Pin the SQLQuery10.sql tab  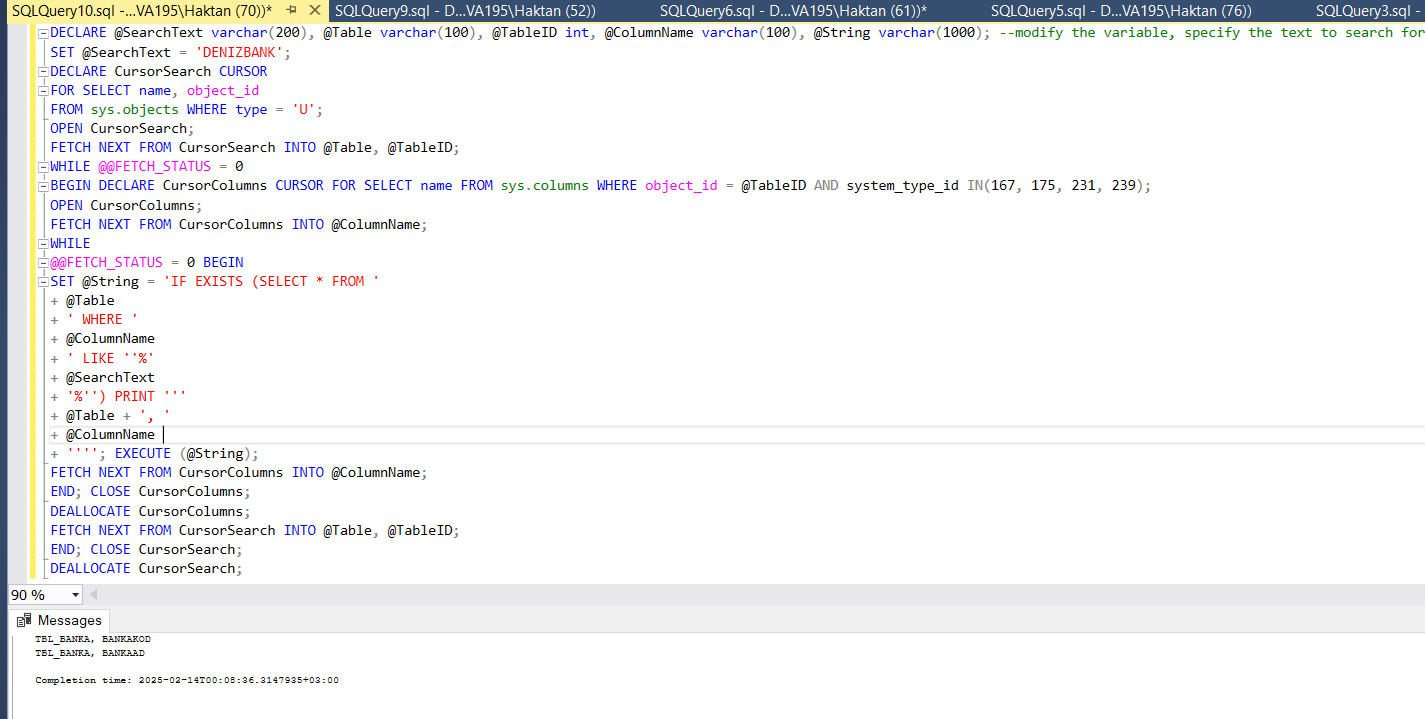click(291, 10)
